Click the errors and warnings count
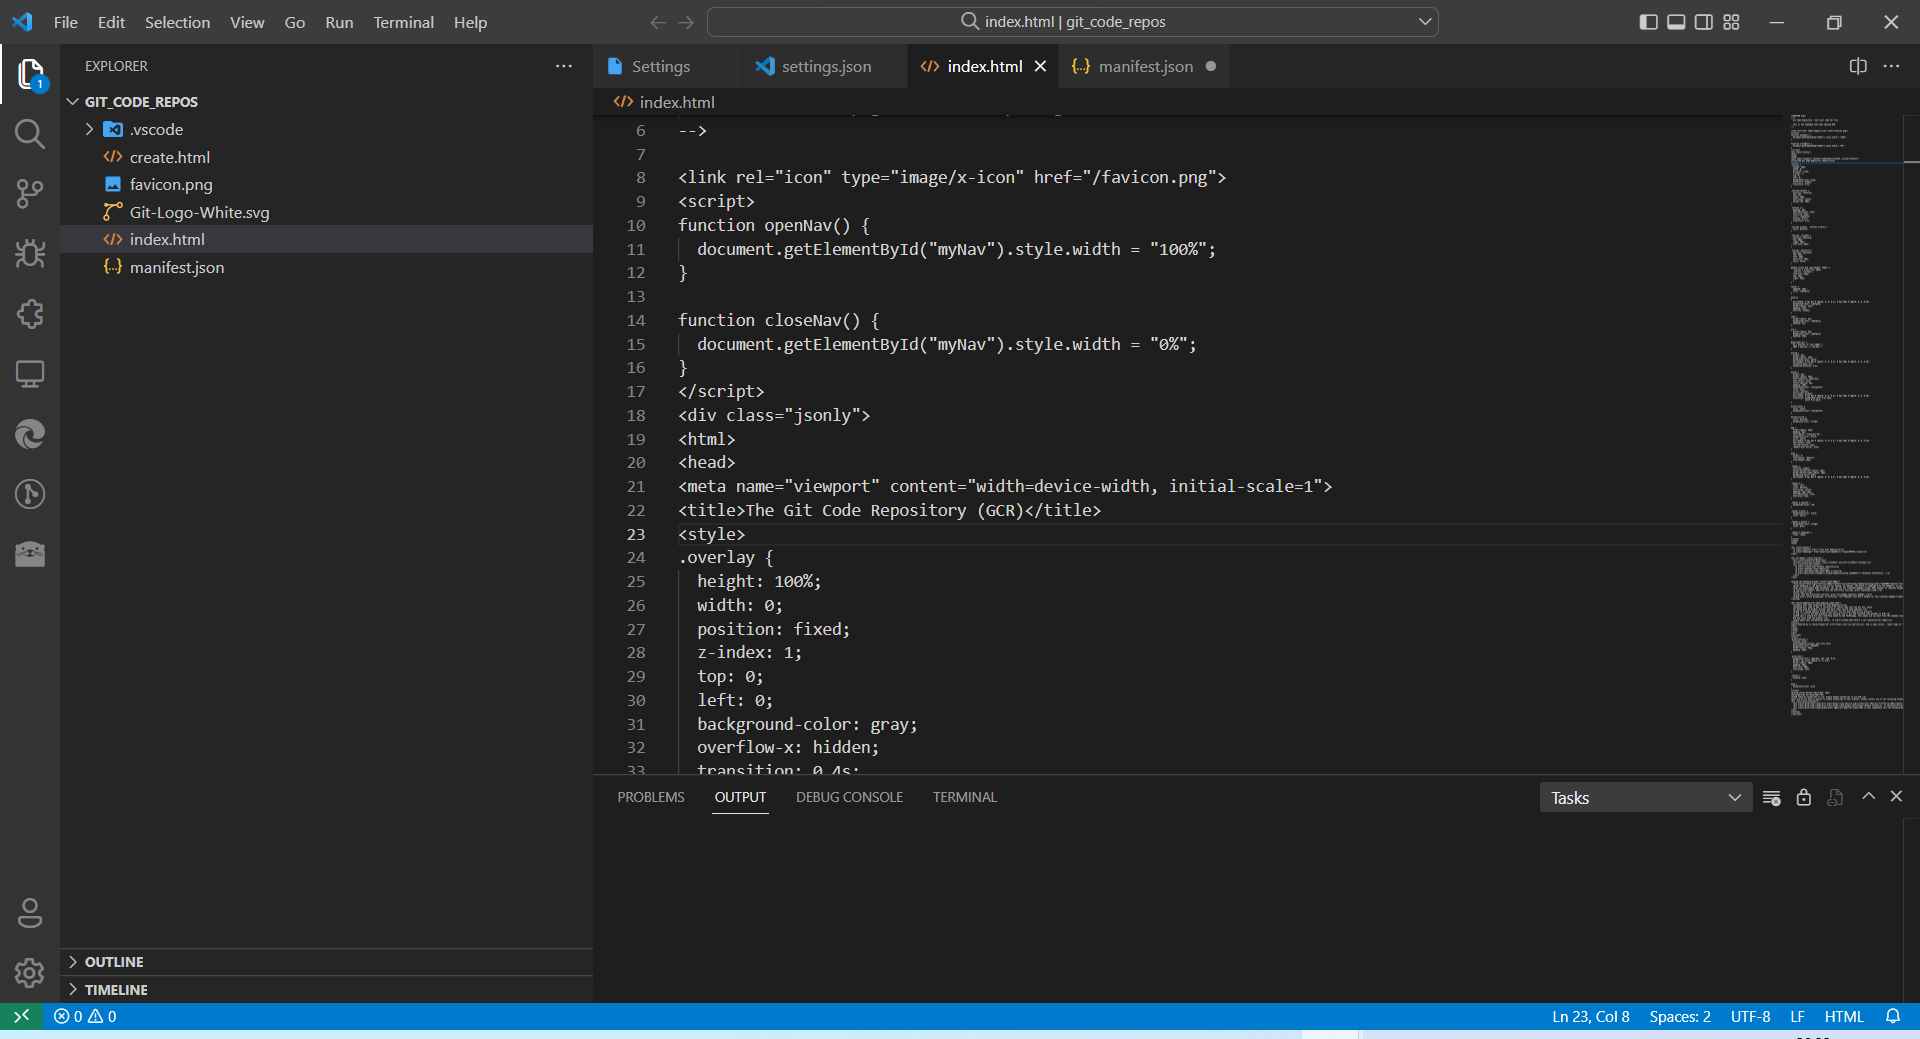 click(85, 1016)
